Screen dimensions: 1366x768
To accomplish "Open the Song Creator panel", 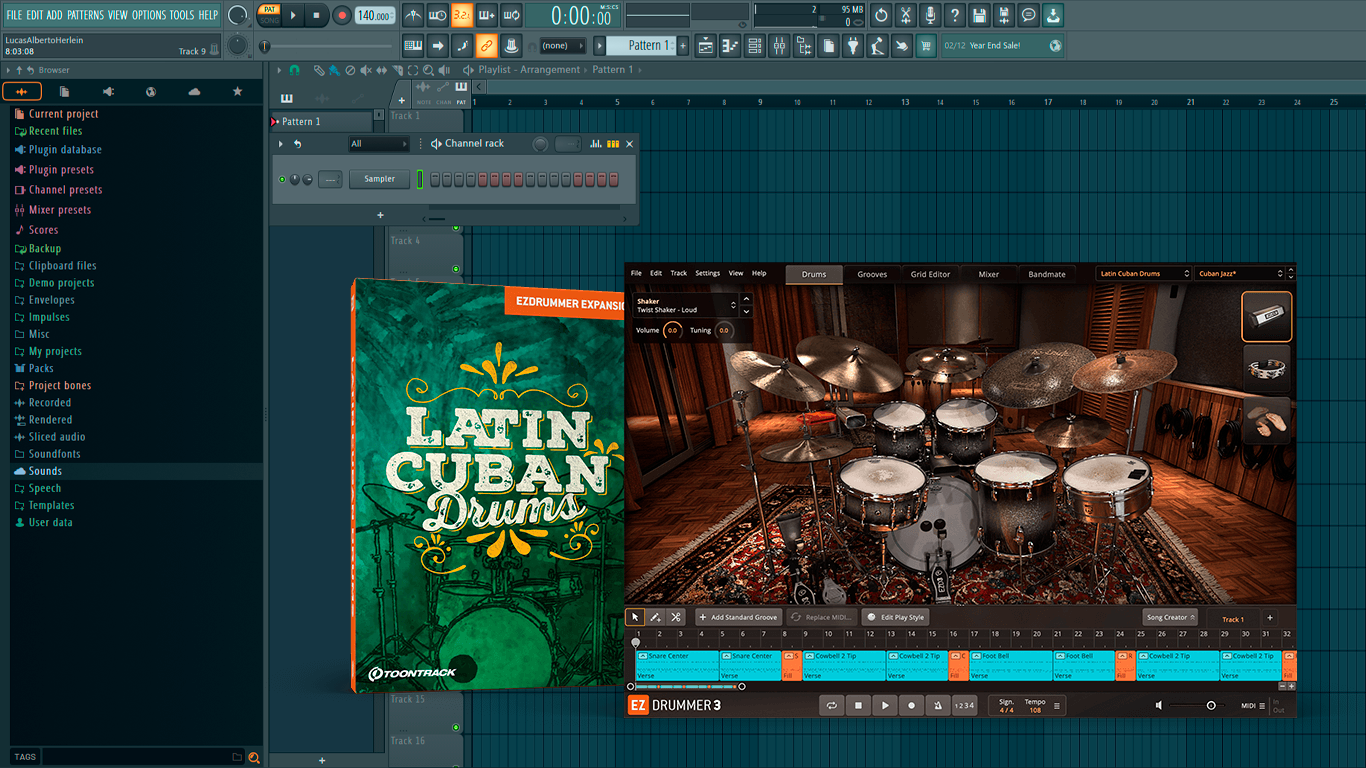I will [x=1170, y=617].
